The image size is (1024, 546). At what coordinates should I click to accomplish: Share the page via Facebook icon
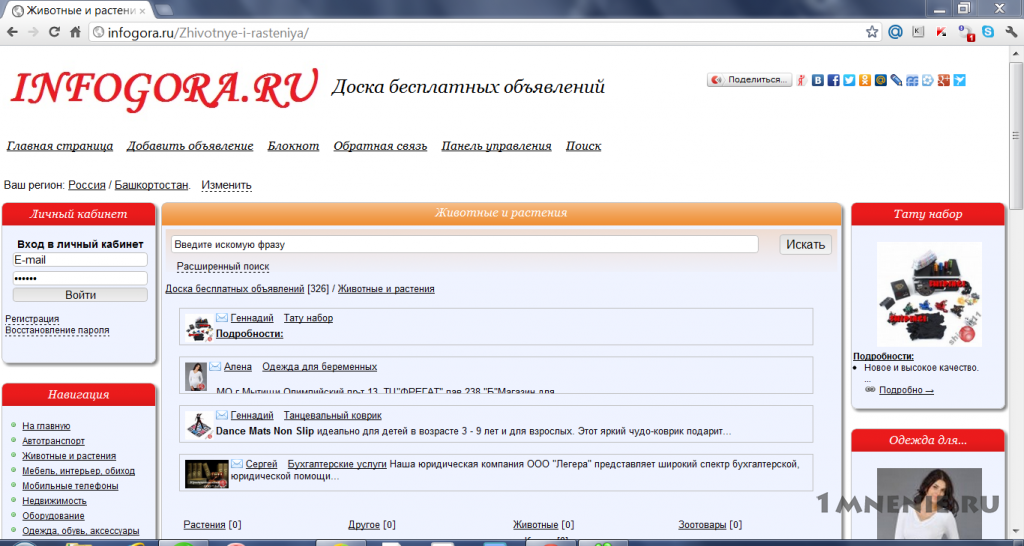click(833, 80)
